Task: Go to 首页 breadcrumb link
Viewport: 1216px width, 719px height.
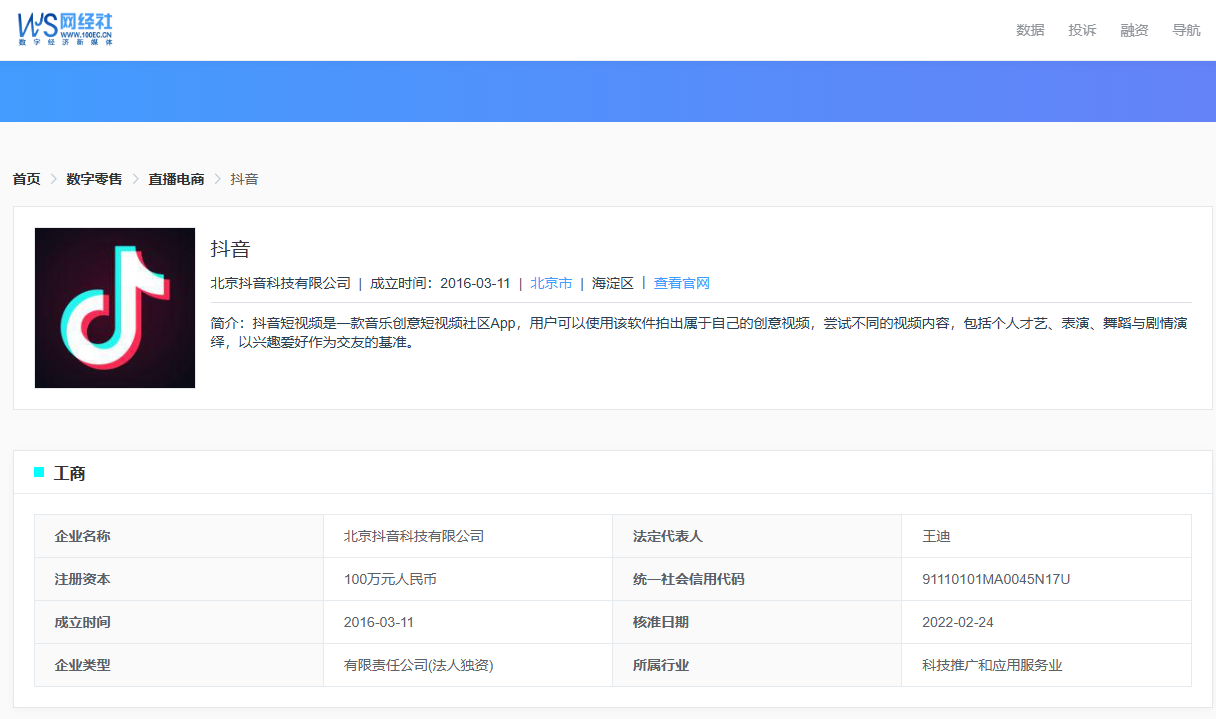Action: (x=27, y=179)
